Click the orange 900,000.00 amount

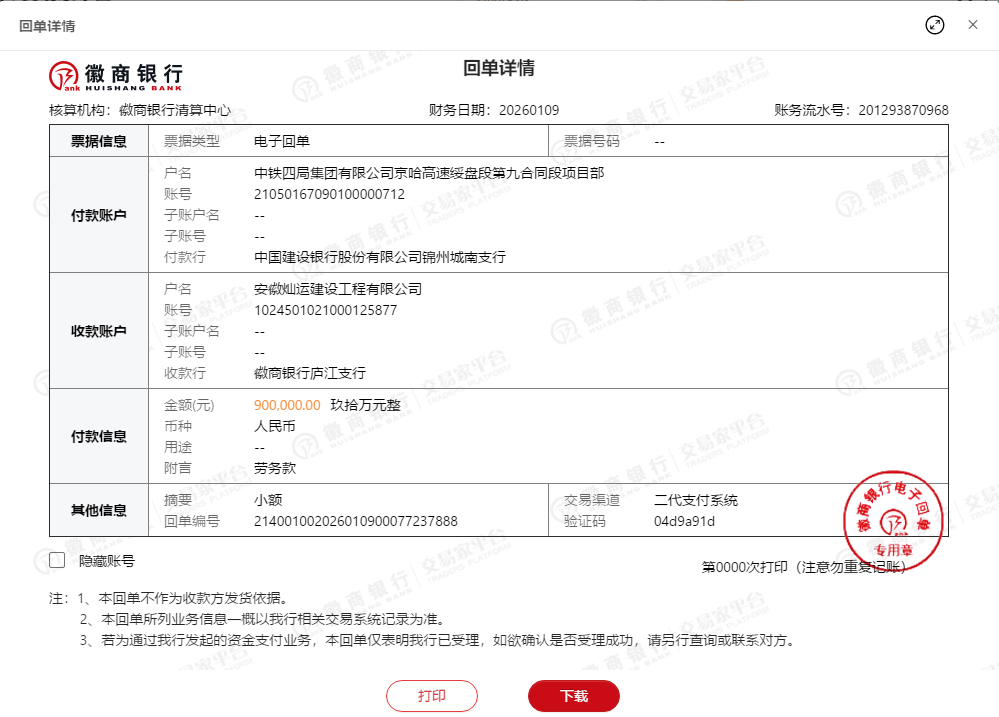(x=287, y=405)
